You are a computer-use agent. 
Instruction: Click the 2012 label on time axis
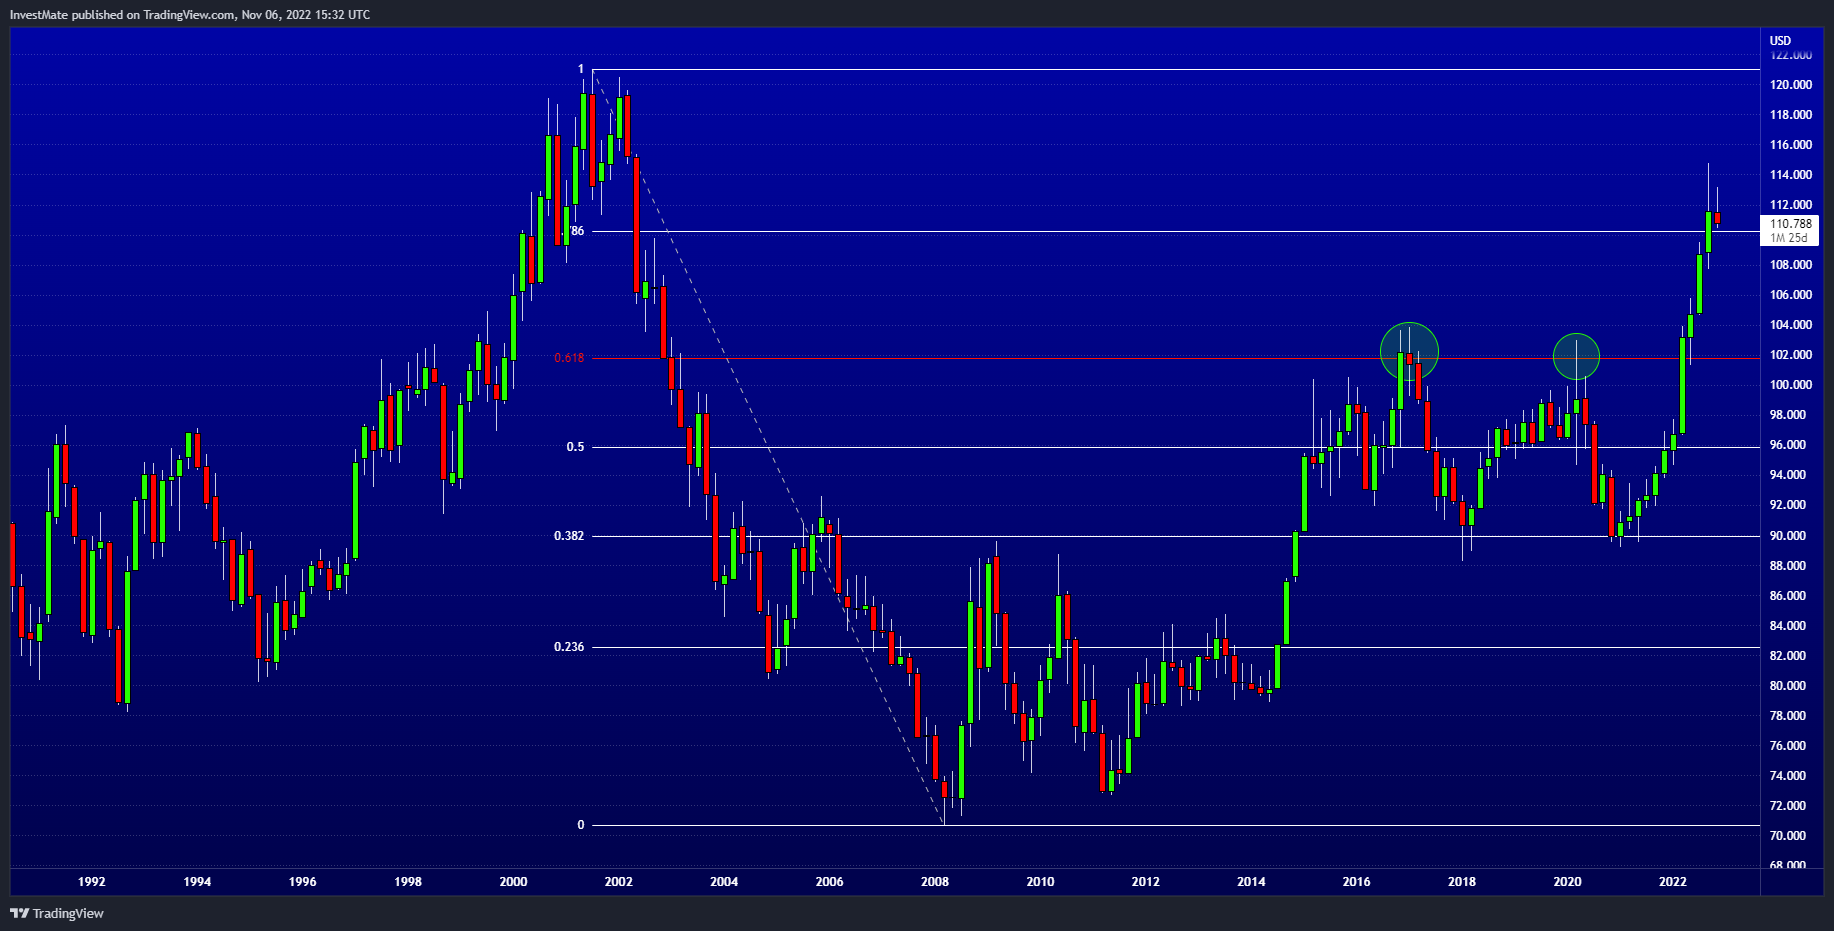1146,882
